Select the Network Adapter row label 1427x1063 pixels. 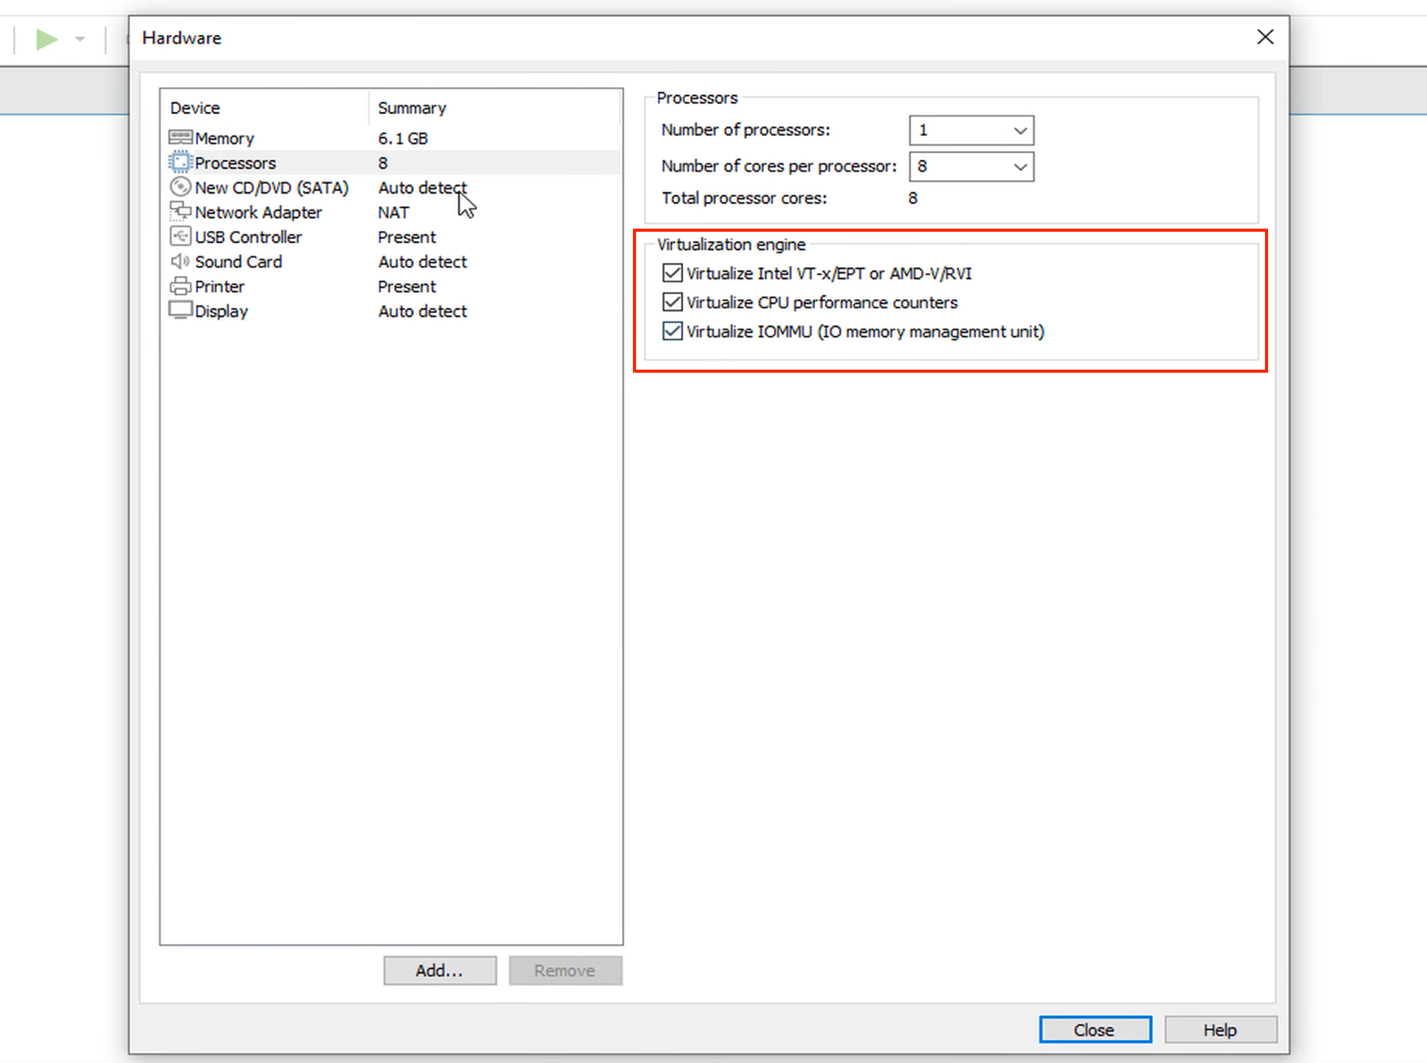258,212
